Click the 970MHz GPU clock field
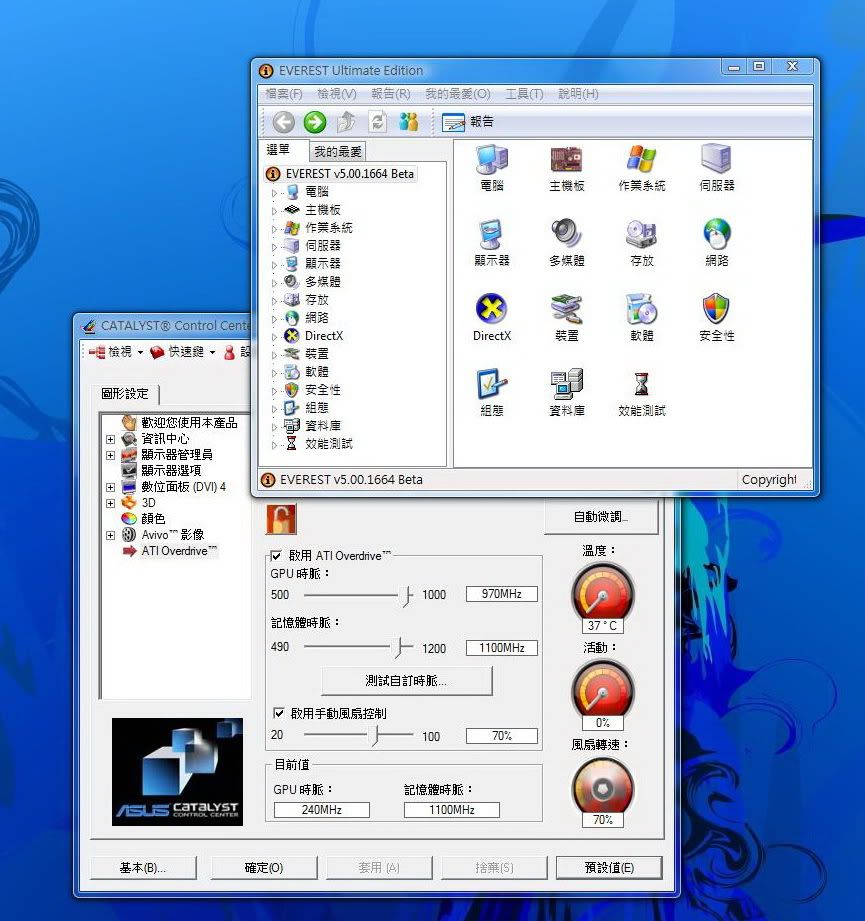 pyautogui.click(x=502, y=594)
